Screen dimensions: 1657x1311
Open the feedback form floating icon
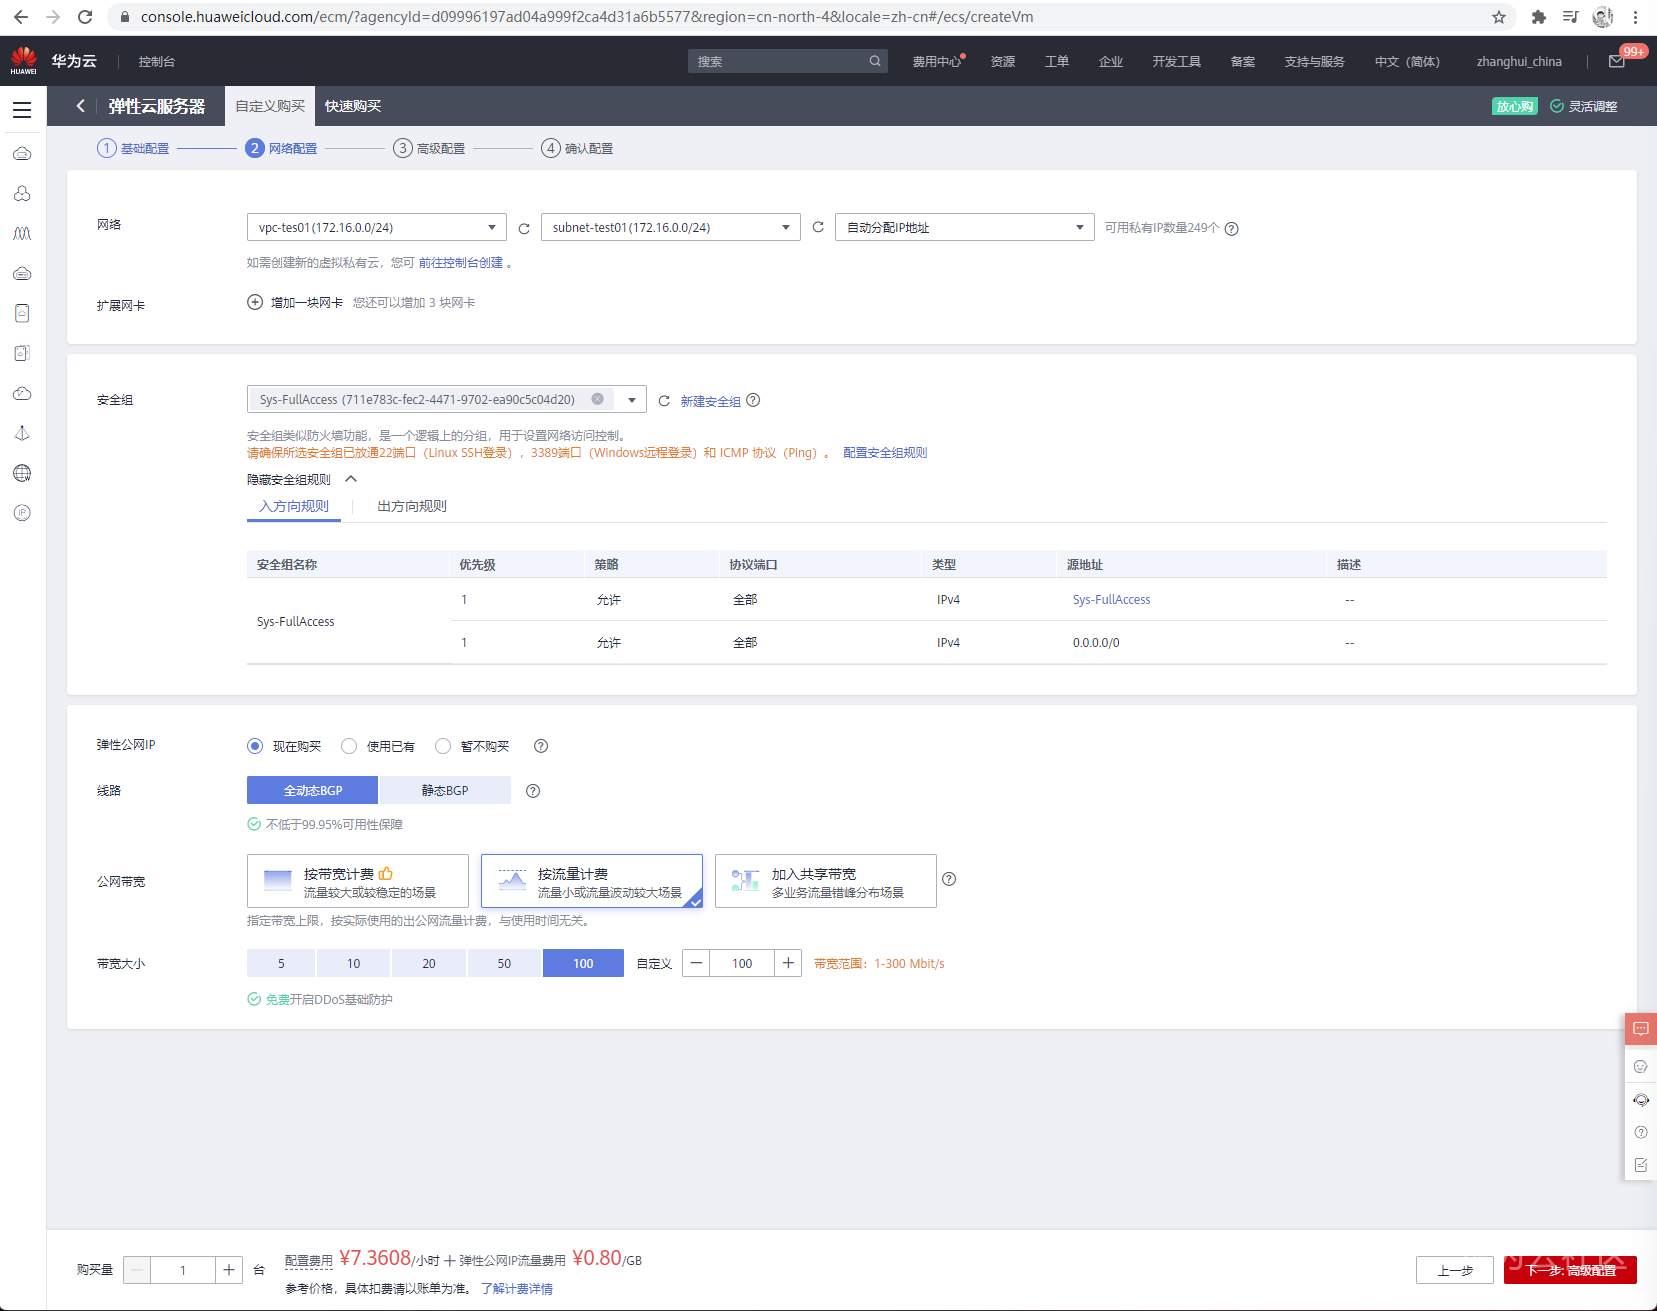pos(1641,1165)
